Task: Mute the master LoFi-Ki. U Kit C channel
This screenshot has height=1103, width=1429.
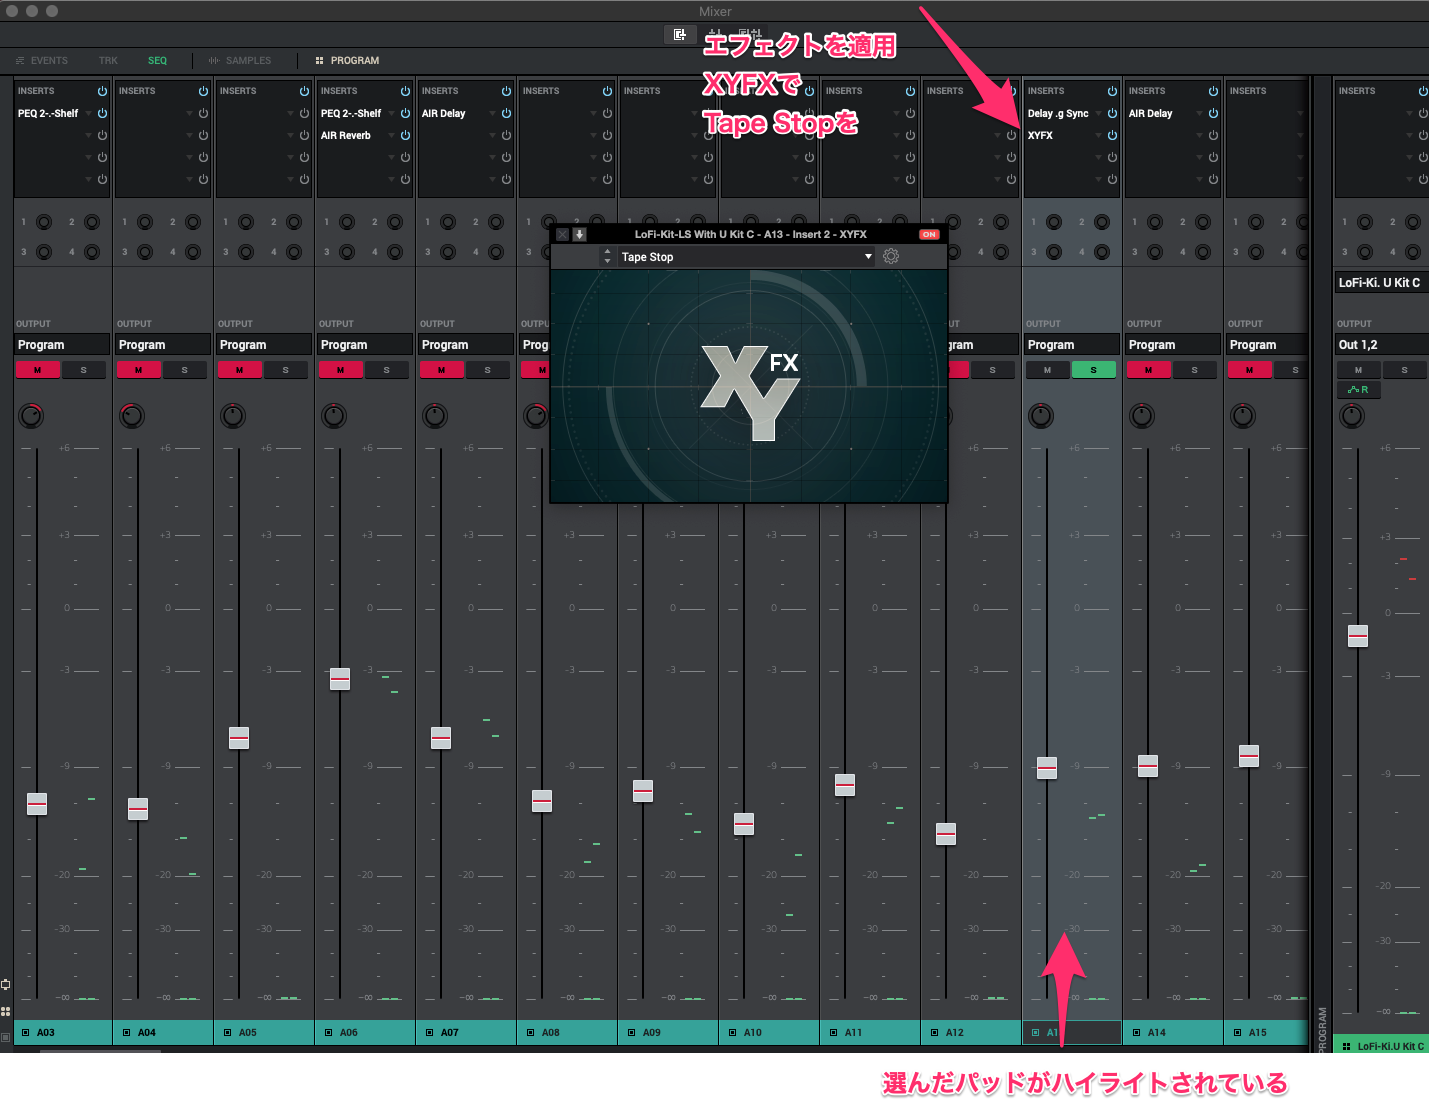Action: point(1358,370)
